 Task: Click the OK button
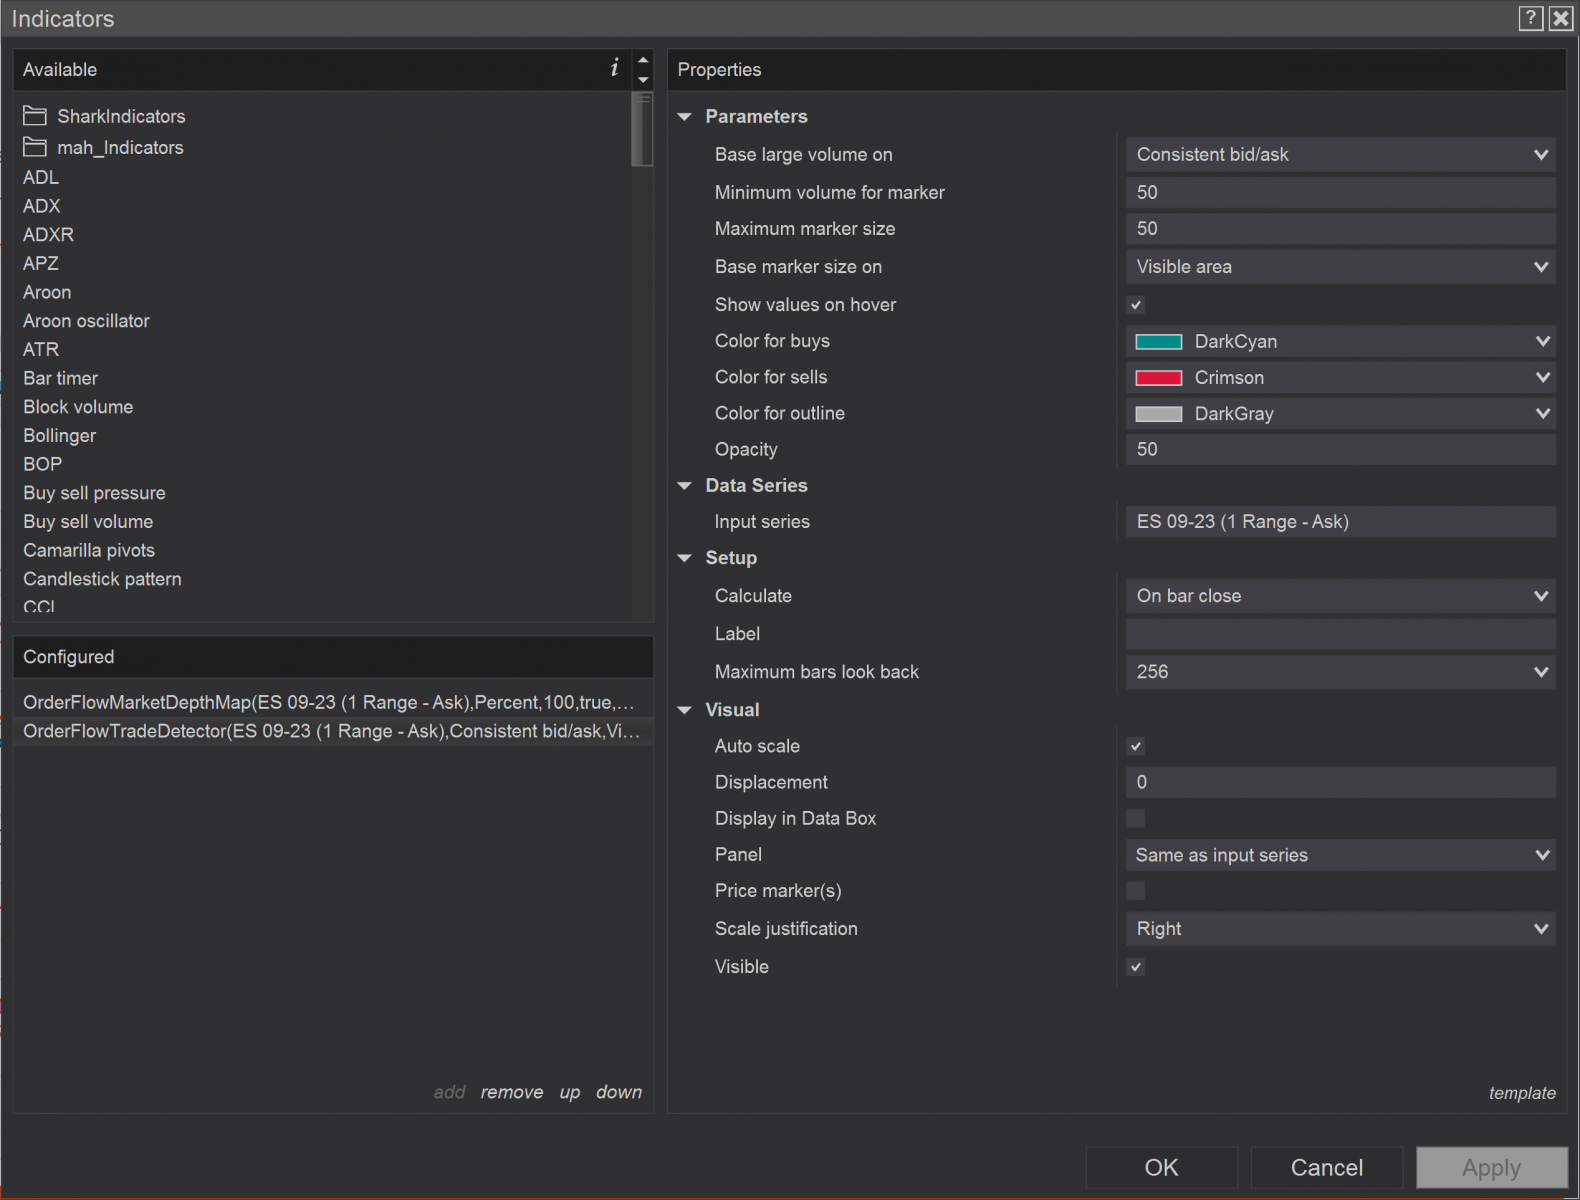point(1161,1167)
